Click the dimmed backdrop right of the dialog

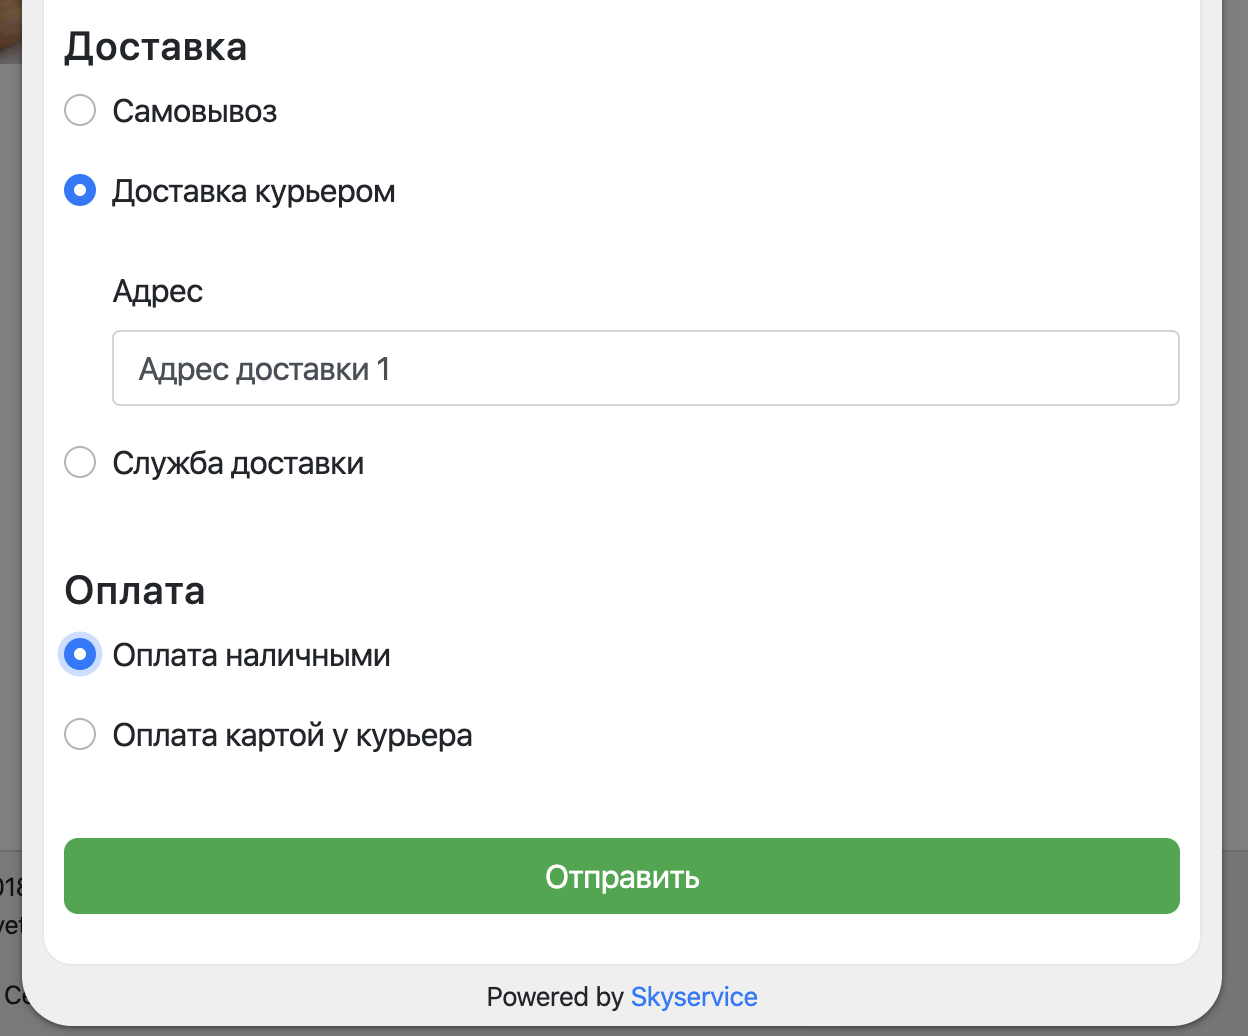click(x=1235, y=500)
